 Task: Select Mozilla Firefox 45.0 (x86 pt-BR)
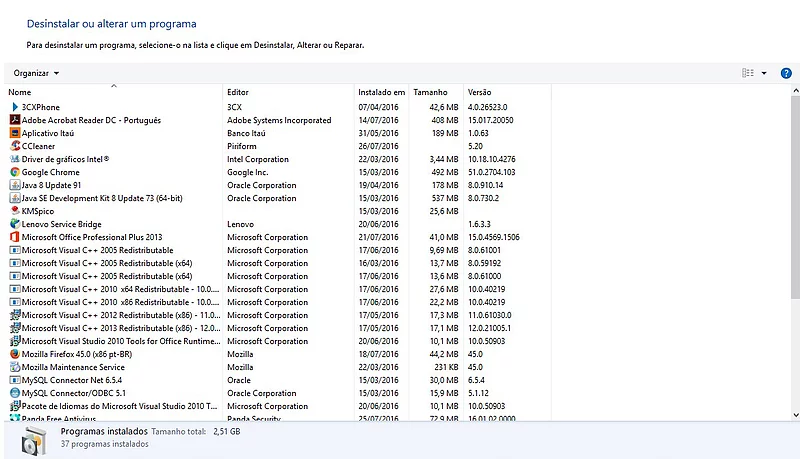[x=77, y=354]
